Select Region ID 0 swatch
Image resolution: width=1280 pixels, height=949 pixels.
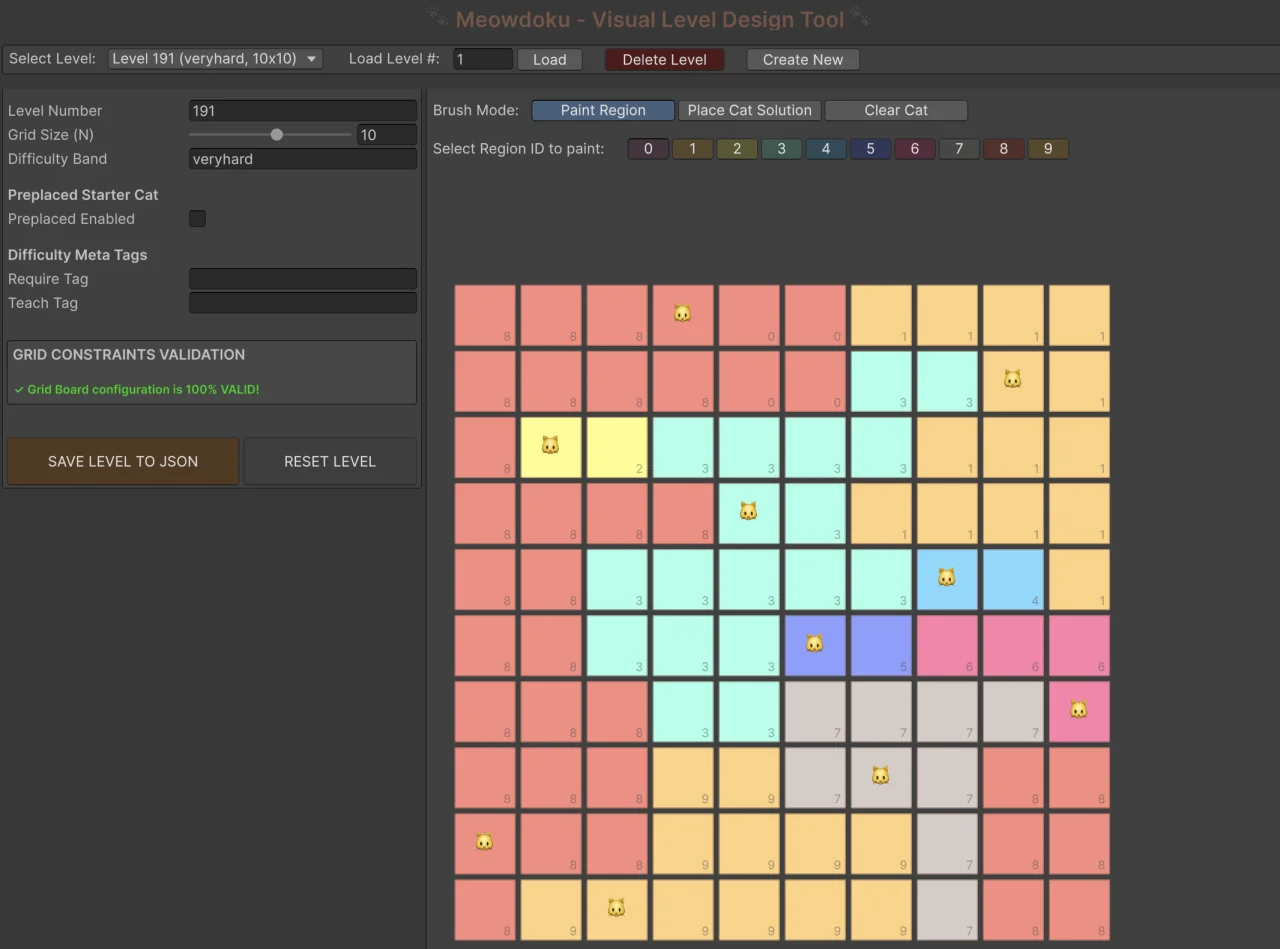[648, 149]
